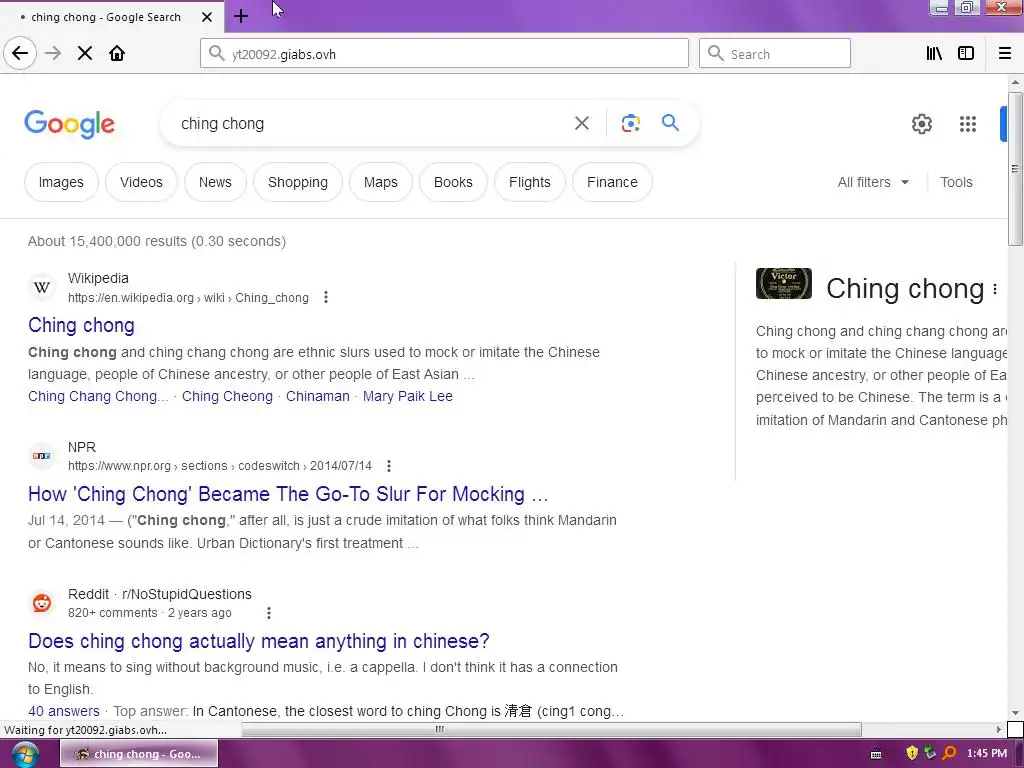Switch to the Maps filter
1024x768 pixels.
[x=381, y=182]
